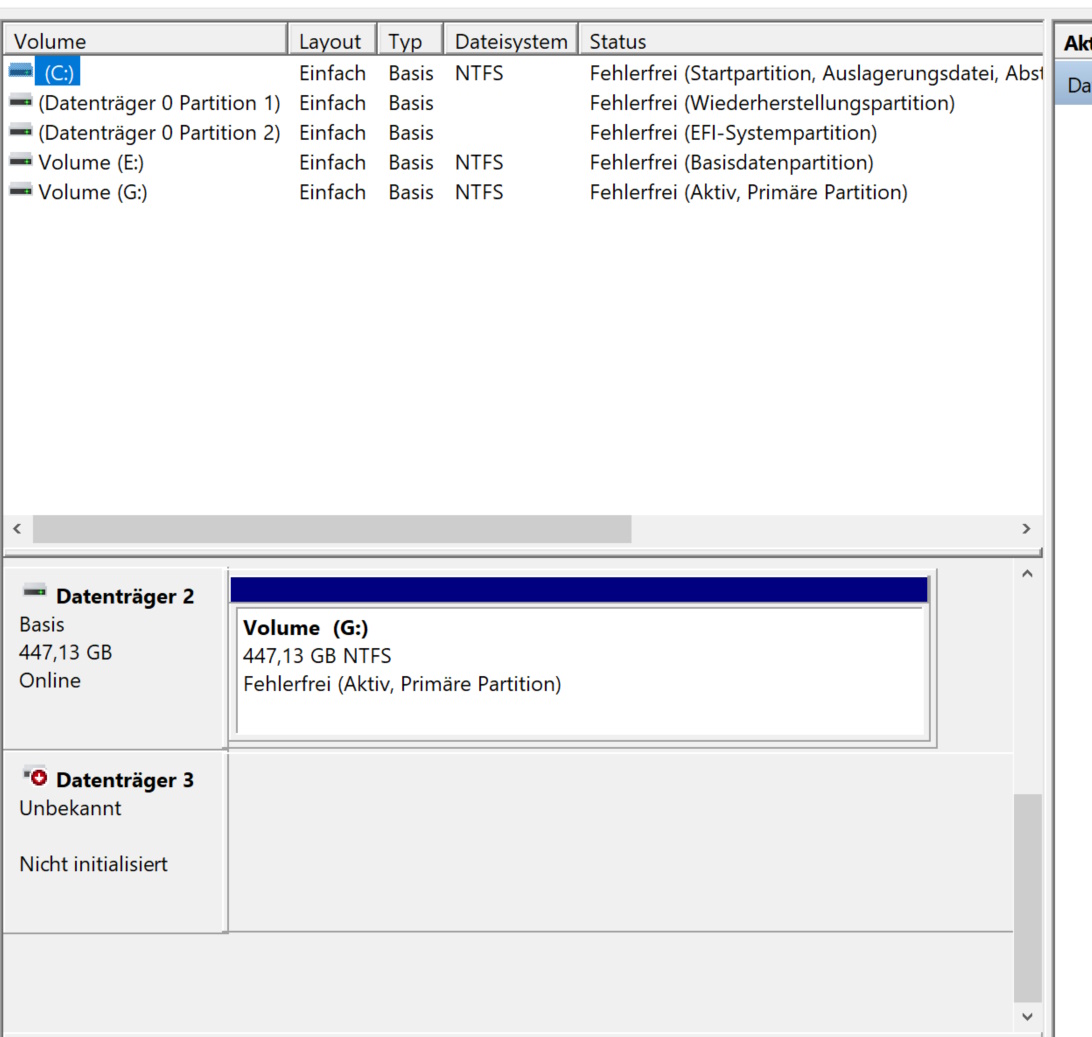Sort by the Layout column header

(x=331, y=41)
